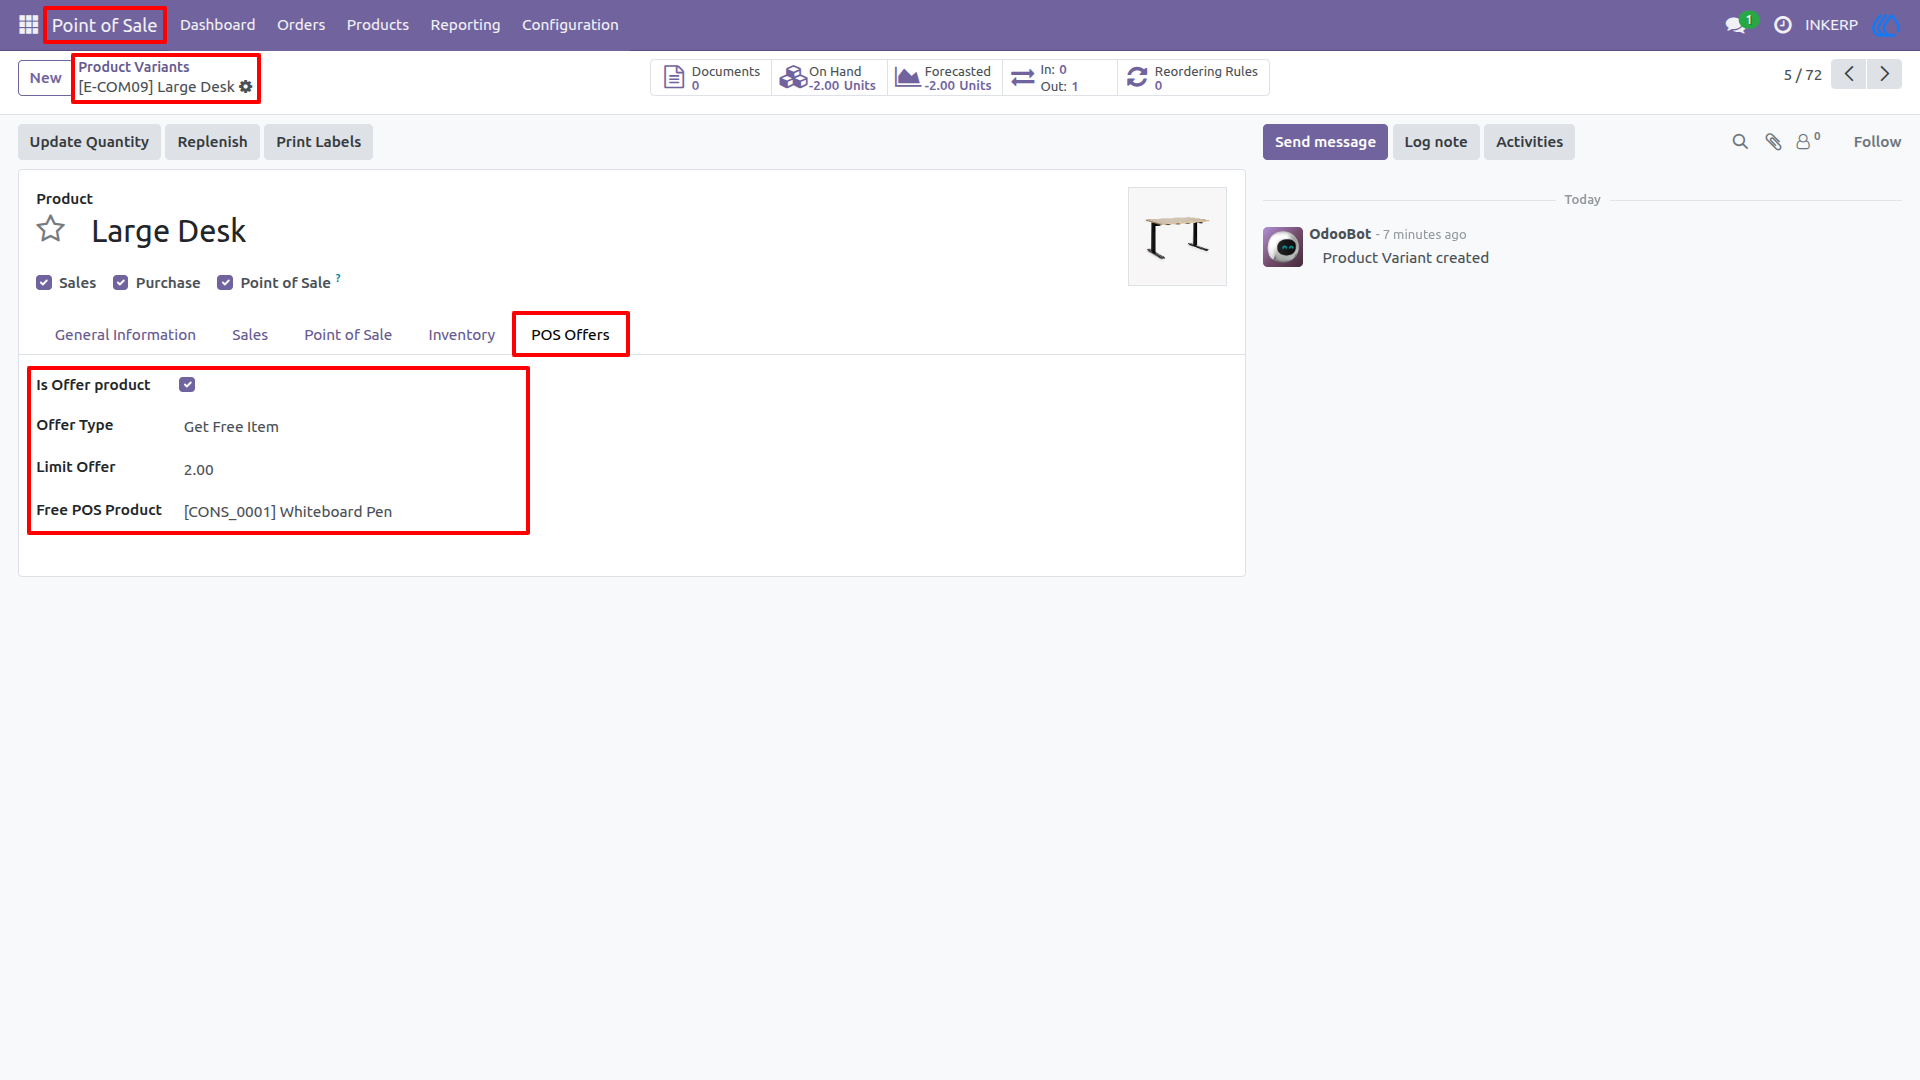Click the Replenish button
This screenshot has width=1920, height=1080.
pos(212,142)
